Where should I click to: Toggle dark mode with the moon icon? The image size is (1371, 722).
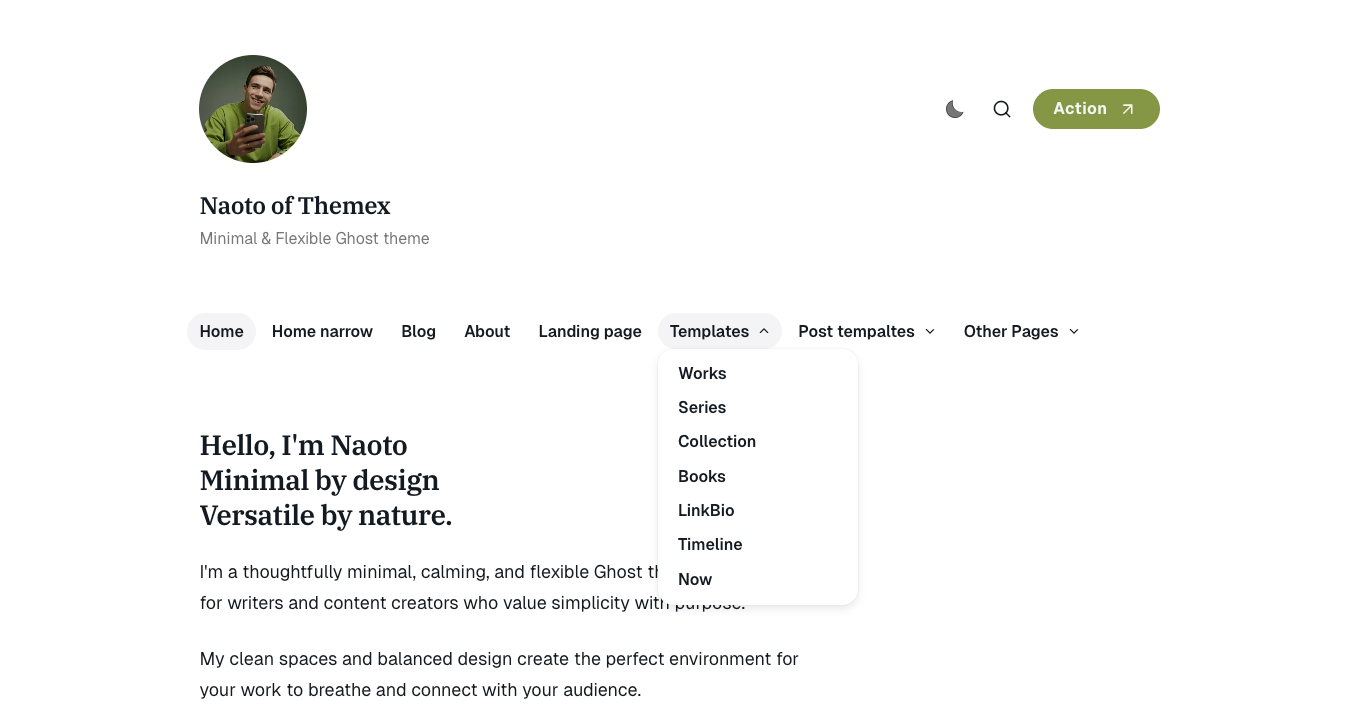[955, 109]
